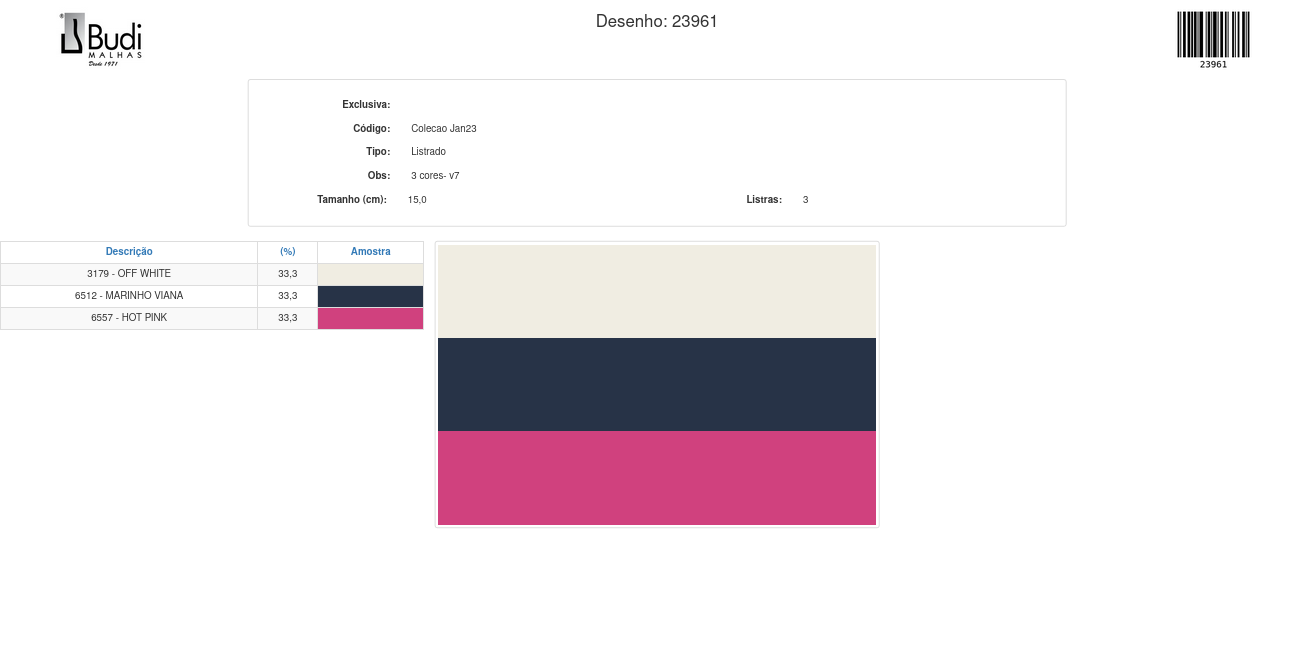Pick the off white sample swatch in table
Screen dimensions: 1310x655
[x=370, y=275]
